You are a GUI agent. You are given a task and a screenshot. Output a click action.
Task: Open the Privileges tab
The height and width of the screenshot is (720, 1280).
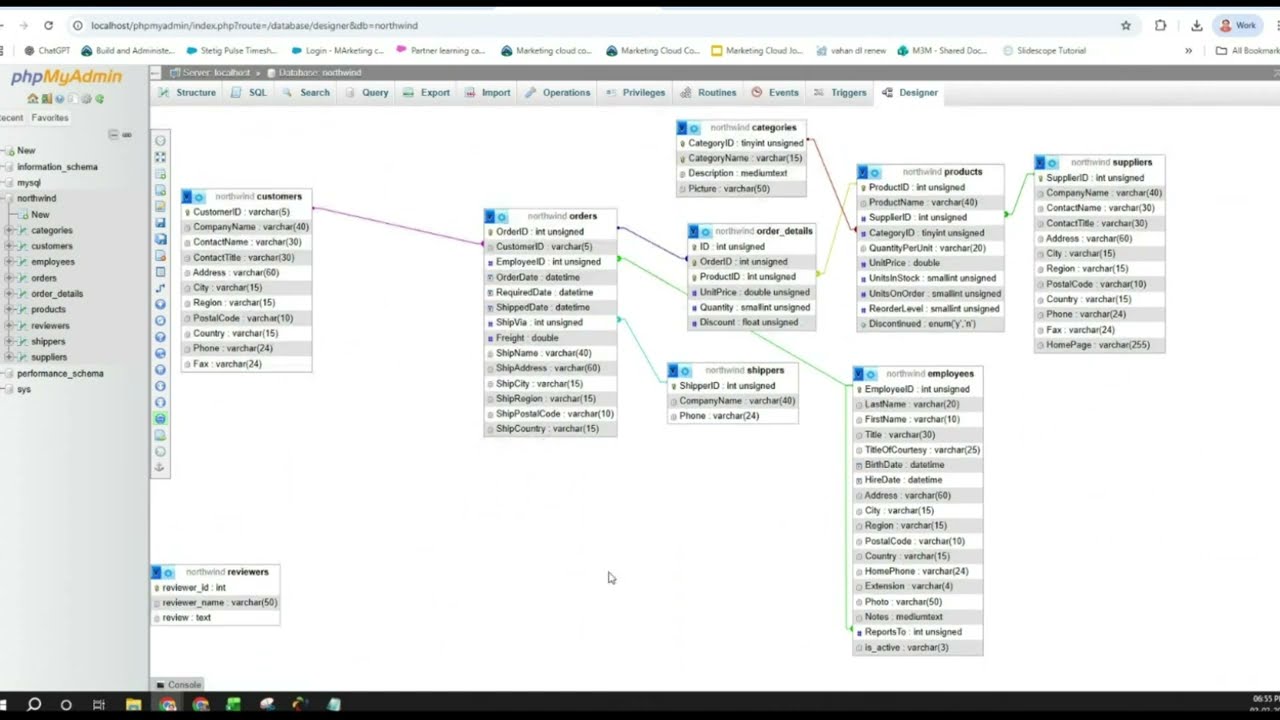tap(636, 92)
